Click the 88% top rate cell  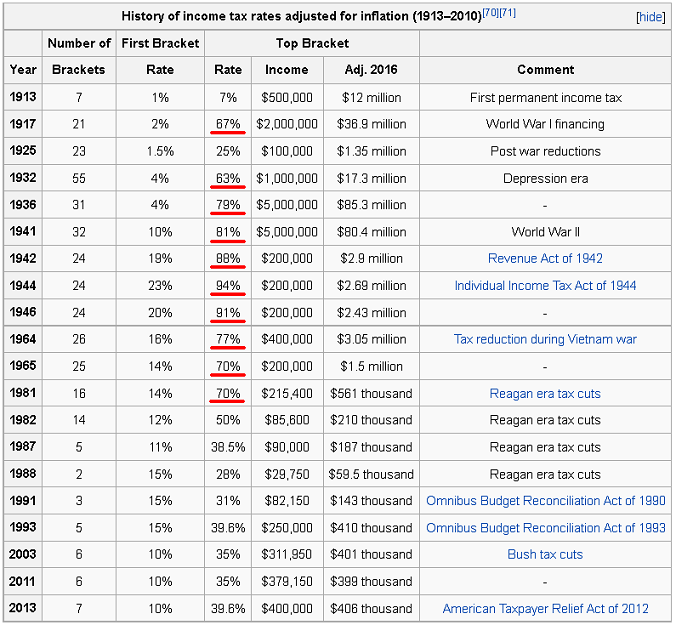228,259
